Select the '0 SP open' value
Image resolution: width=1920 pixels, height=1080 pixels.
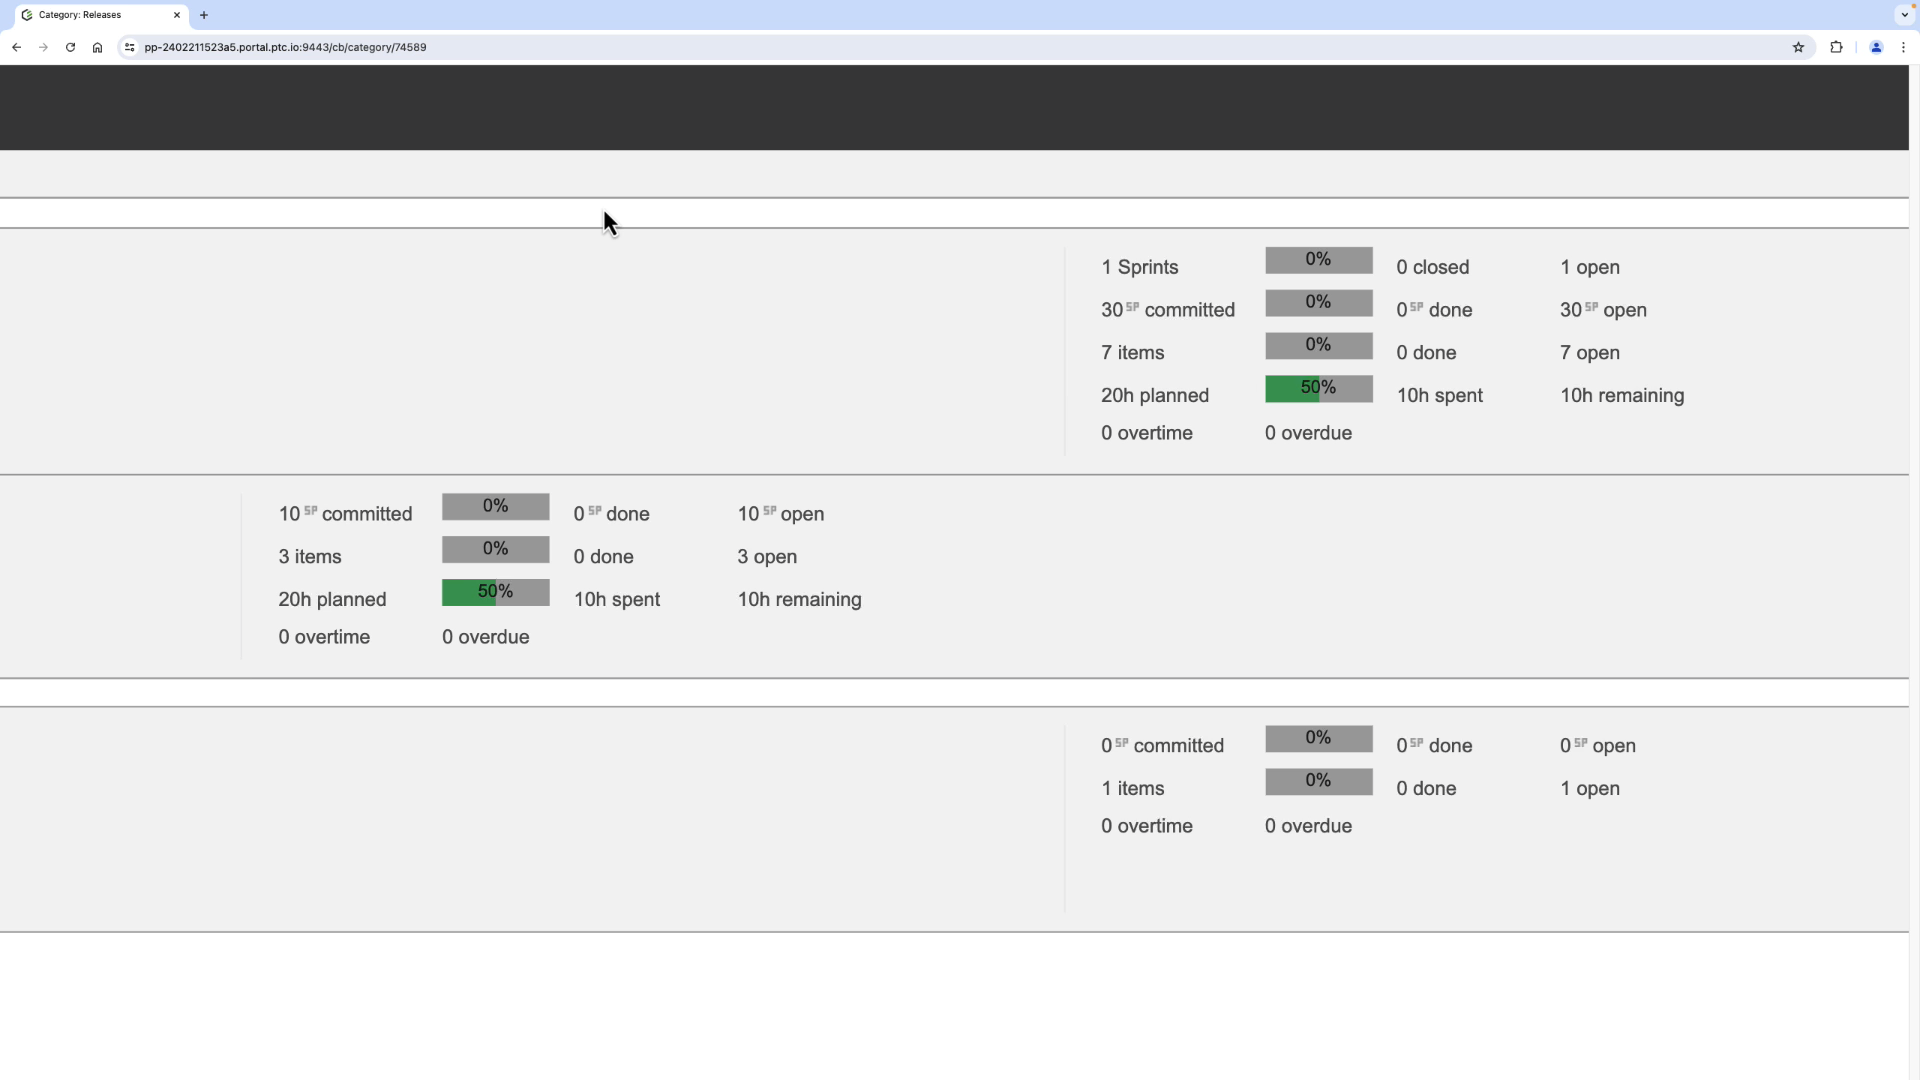point(1597,746)
